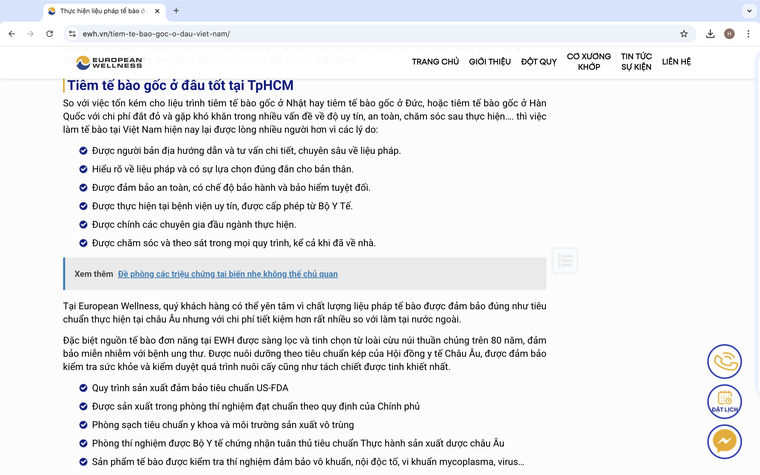The image size is (760, 475).
Task: Open the Đặt lịch booking calendar icon
Action: [724, 402]
